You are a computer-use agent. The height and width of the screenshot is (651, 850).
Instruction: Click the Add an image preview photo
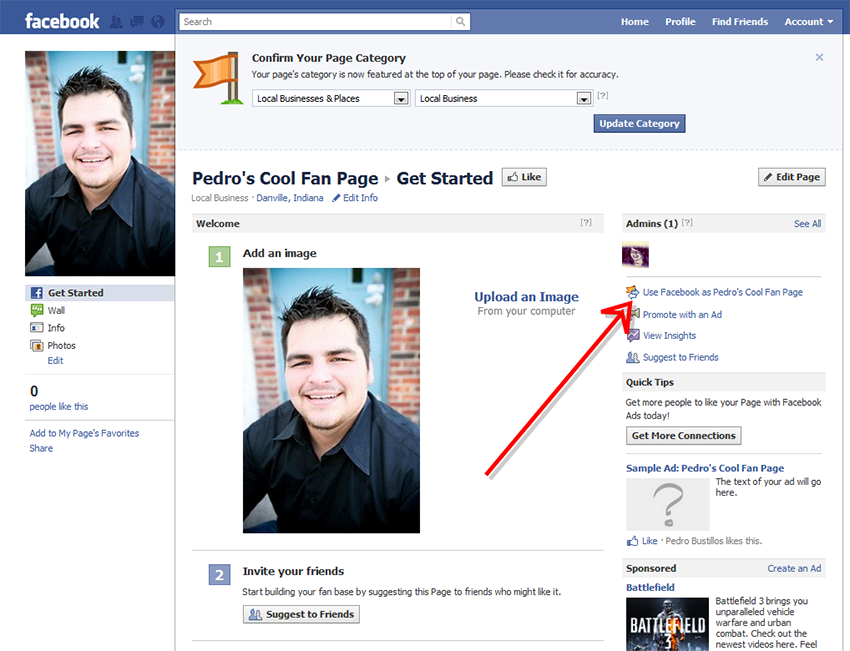[x=331, y=401]
